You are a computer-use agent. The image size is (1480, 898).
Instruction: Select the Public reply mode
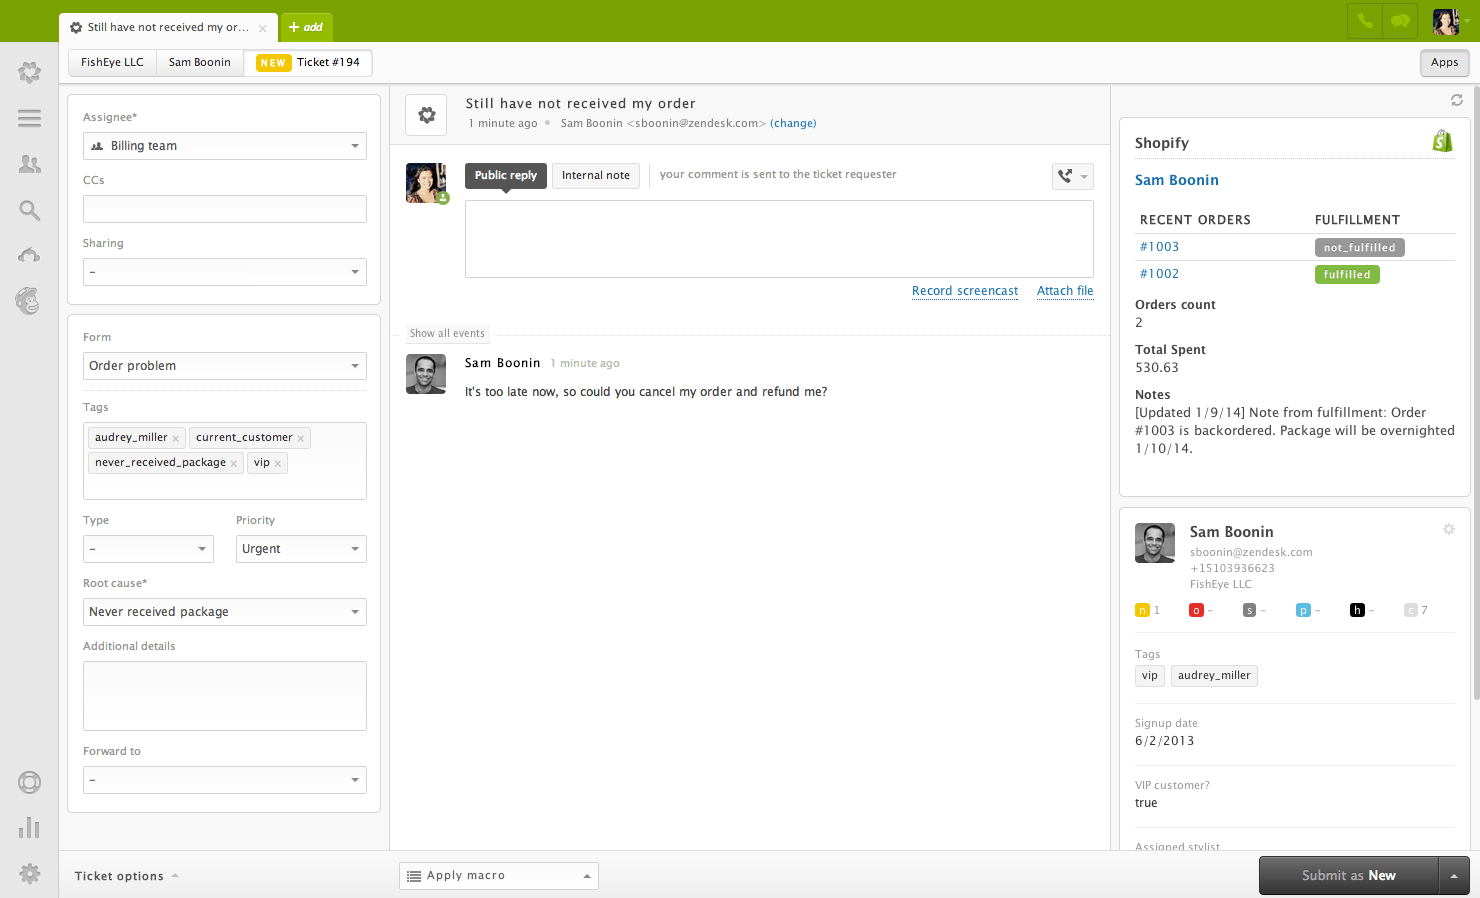pos(505,175)
